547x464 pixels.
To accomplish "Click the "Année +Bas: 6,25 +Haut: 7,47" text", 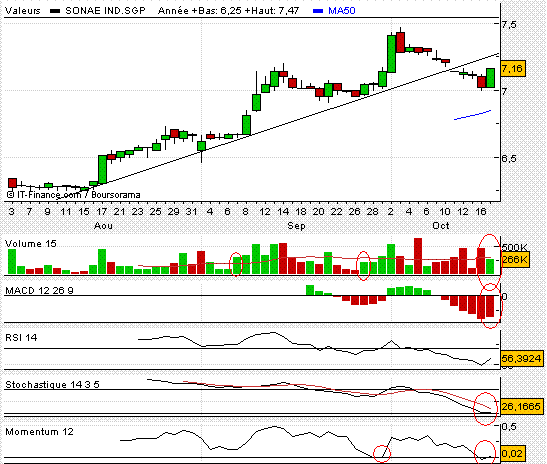I will 228,11.
